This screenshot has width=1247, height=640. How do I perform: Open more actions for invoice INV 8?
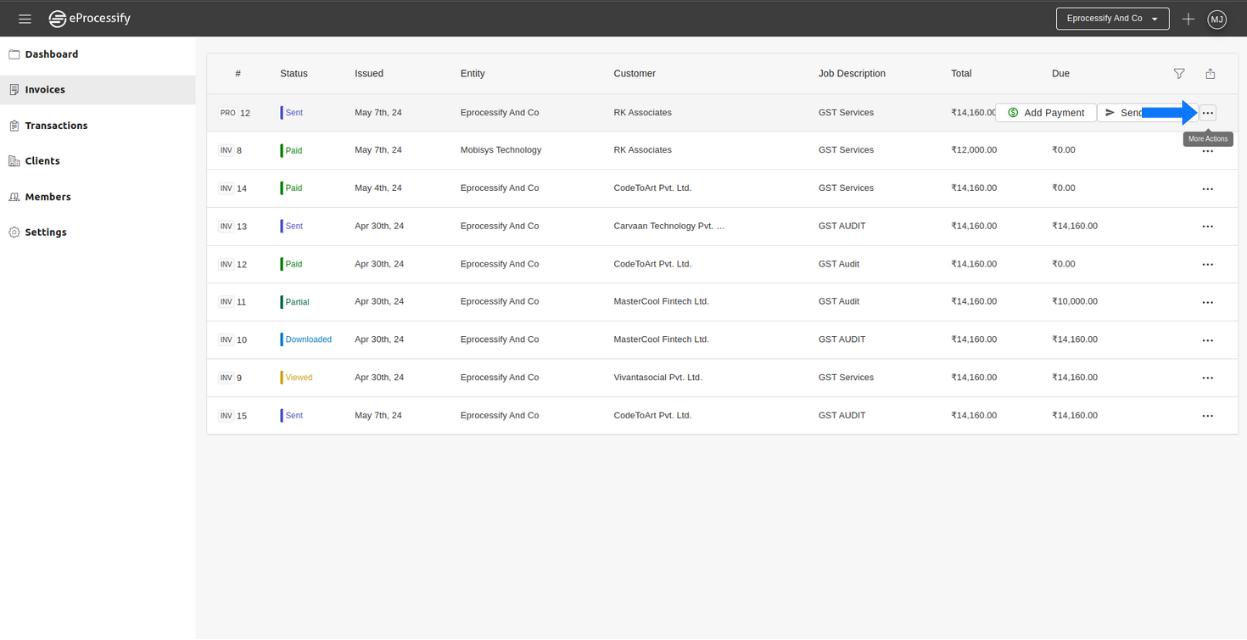pyautogui.click(x=1208, y=151)
